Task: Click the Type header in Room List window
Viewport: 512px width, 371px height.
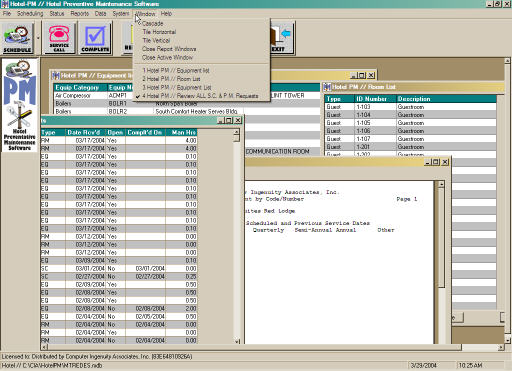Action: point(339,99)
